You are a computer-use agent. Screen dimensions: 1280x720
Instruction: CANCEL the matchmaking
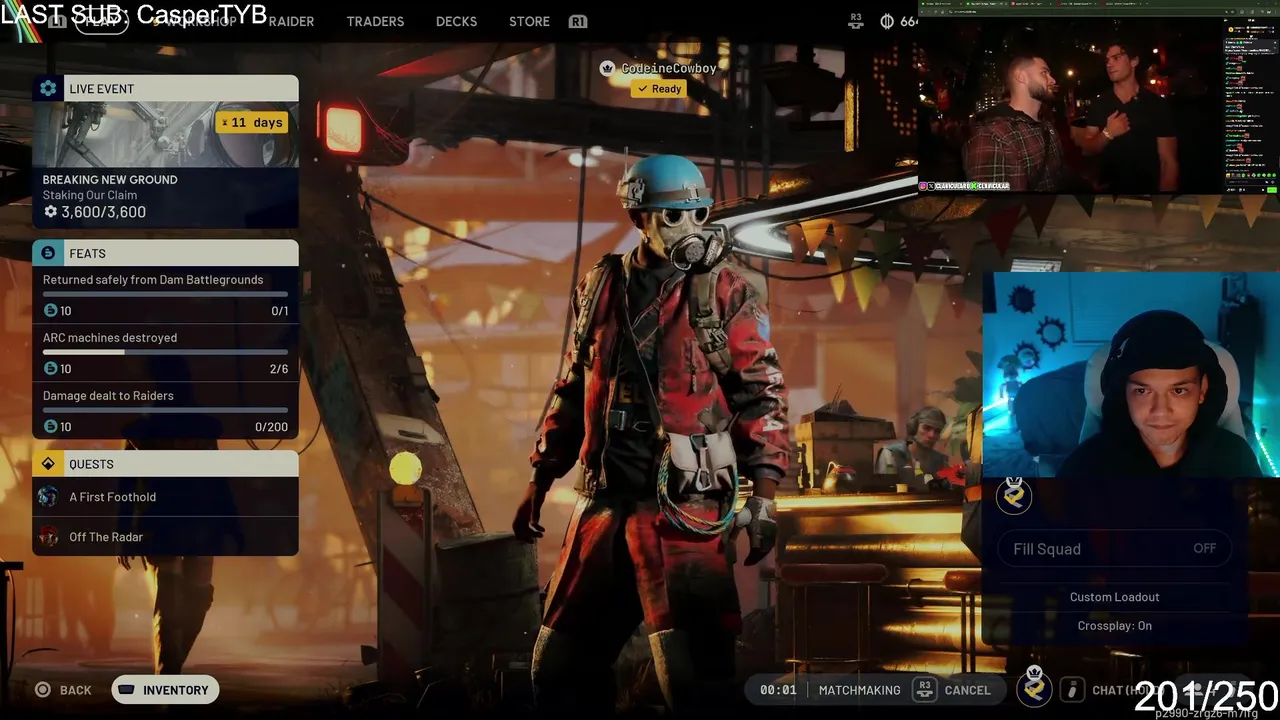(967, 690)
